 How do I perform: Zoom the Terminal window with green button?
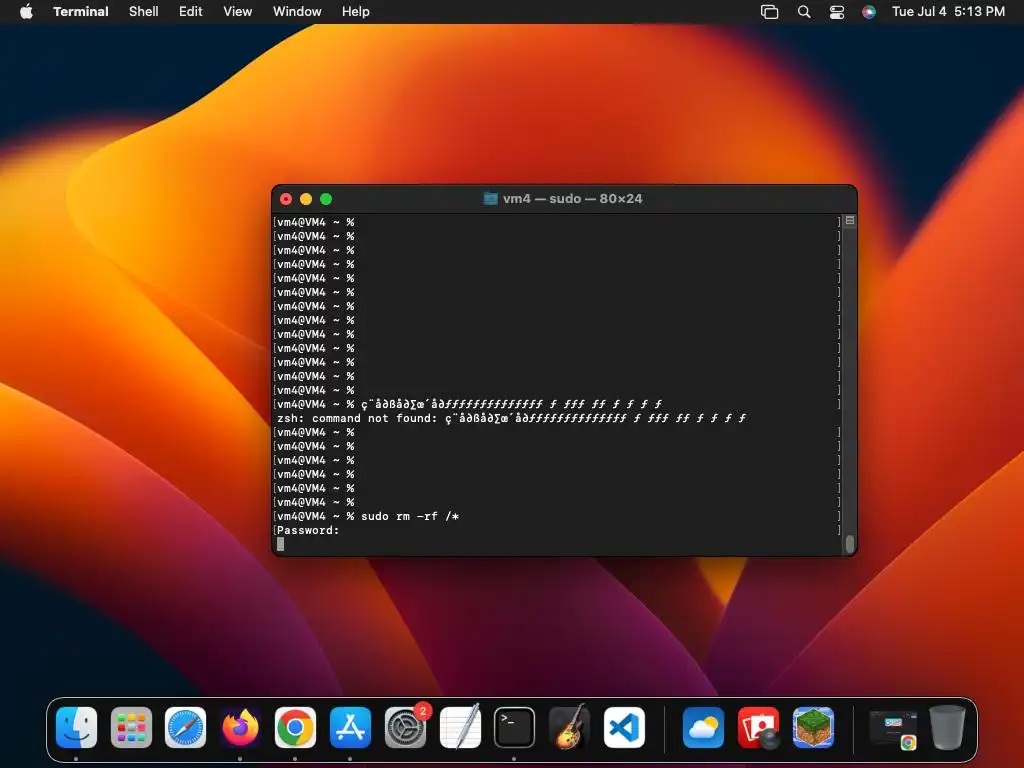coord(326,199)
